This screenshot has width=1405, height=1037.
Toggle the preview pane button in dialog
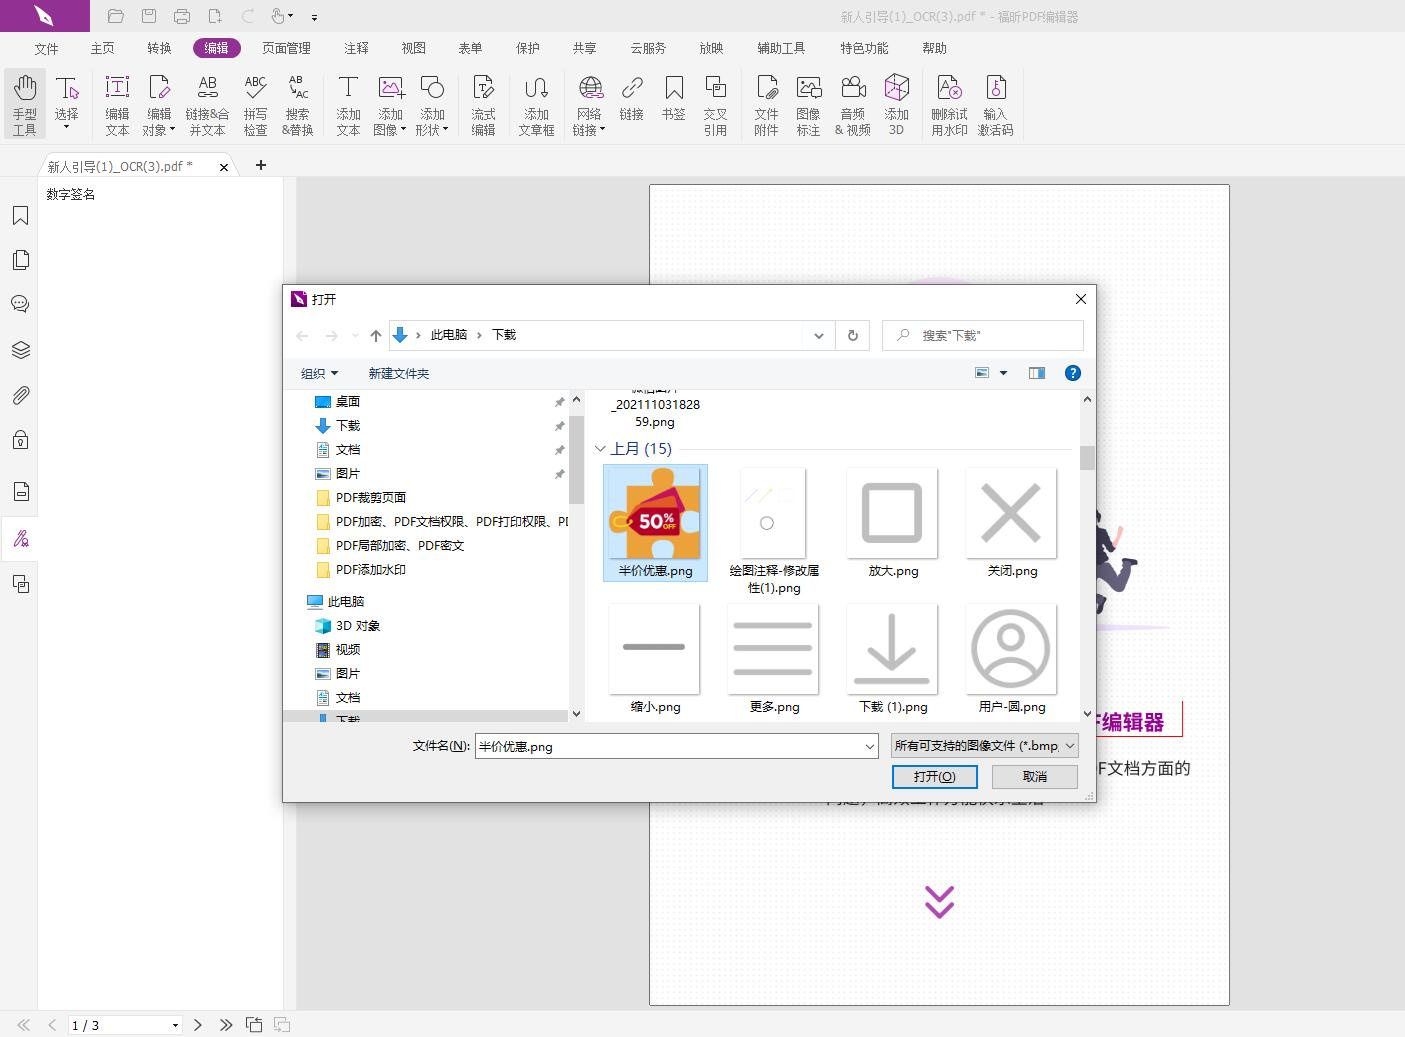click(x=1036, y=373)
